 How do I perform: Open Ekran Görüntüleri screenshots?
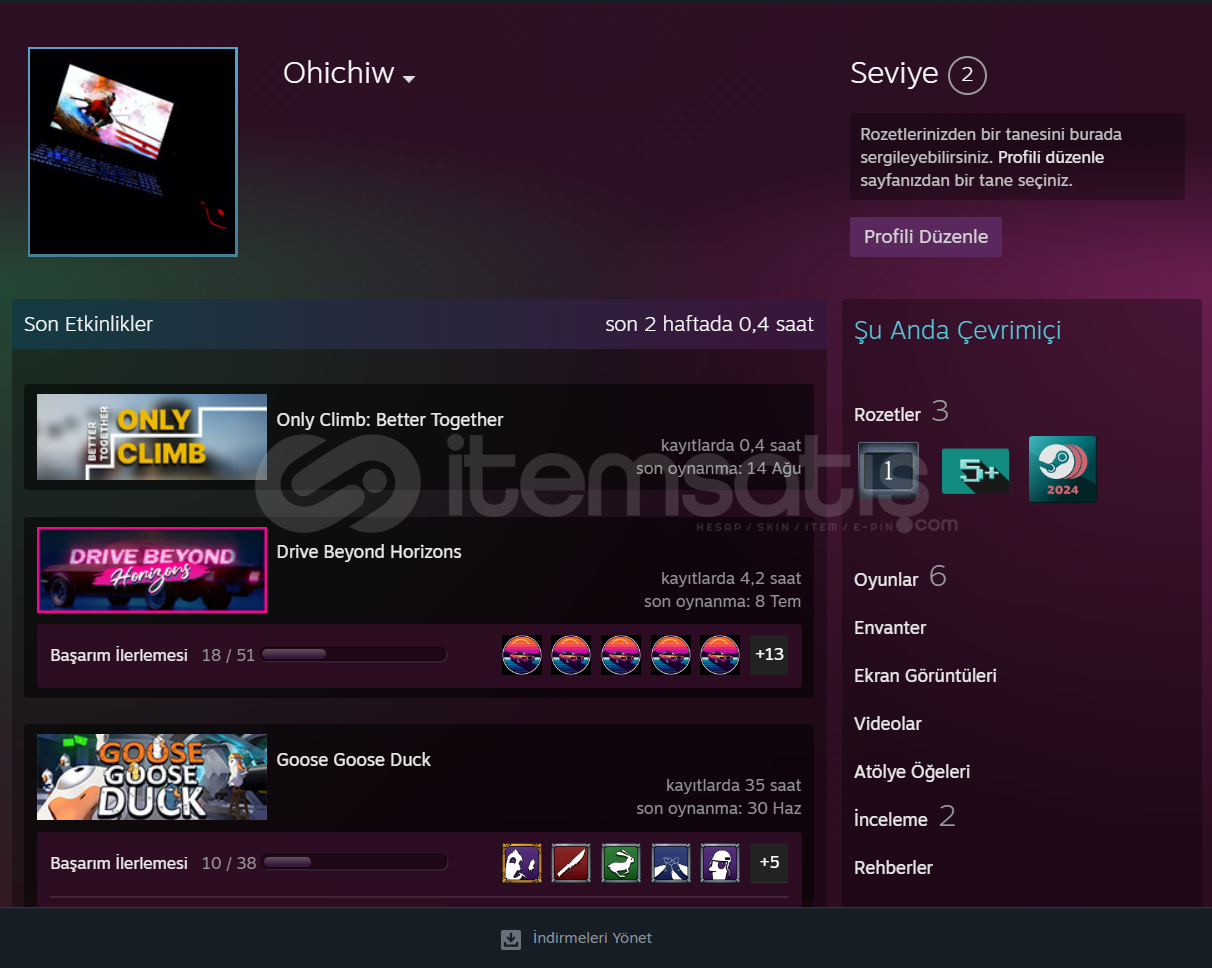[925, 676]
